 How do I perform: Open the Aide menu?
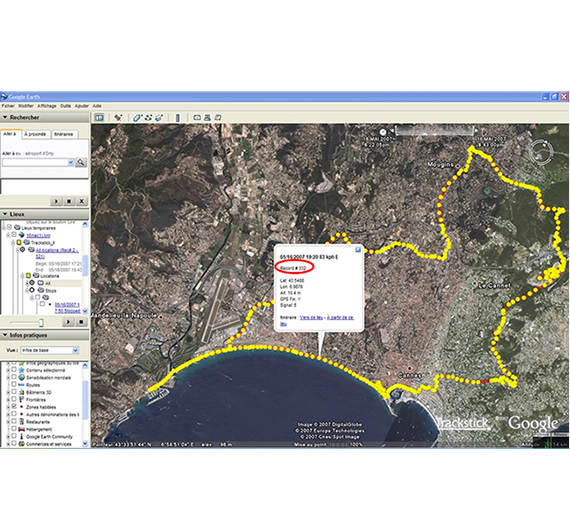(x=97, y=106)
